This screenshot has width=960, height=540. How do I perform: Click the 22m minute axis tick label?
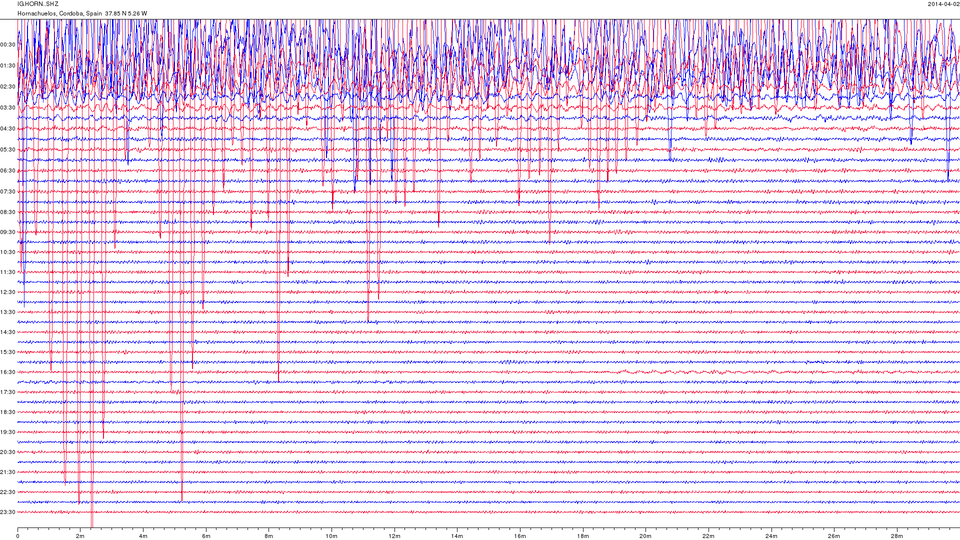(708, 536)
